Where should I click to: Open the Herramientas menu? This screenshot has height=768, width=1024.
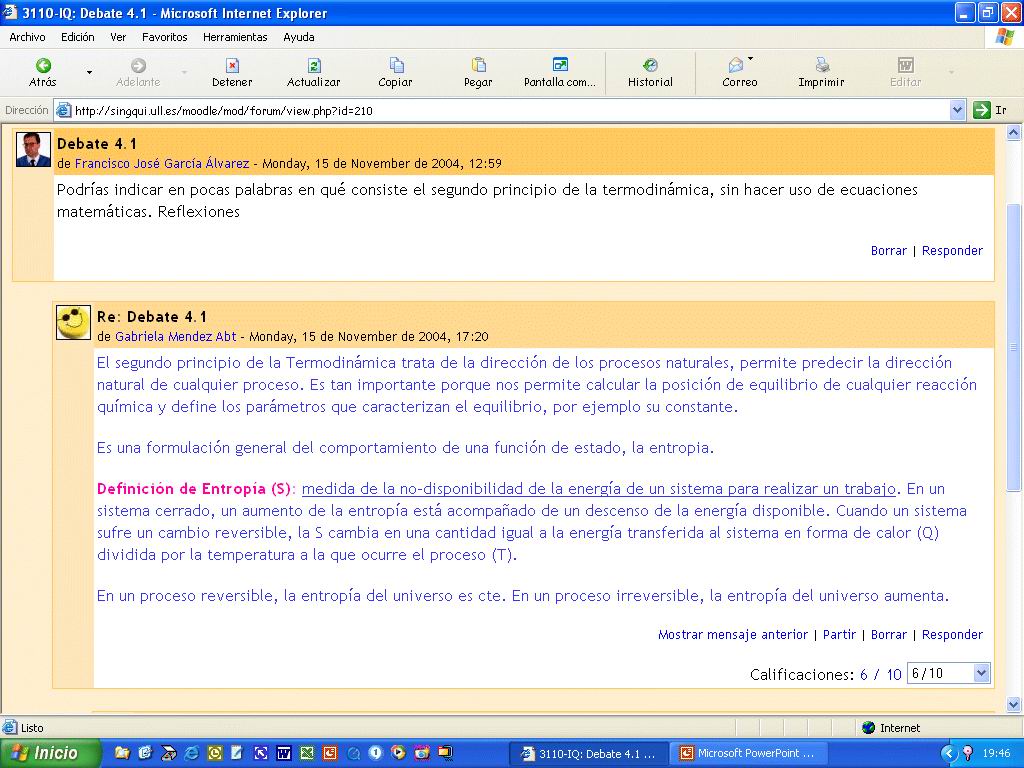coord(235,37)
